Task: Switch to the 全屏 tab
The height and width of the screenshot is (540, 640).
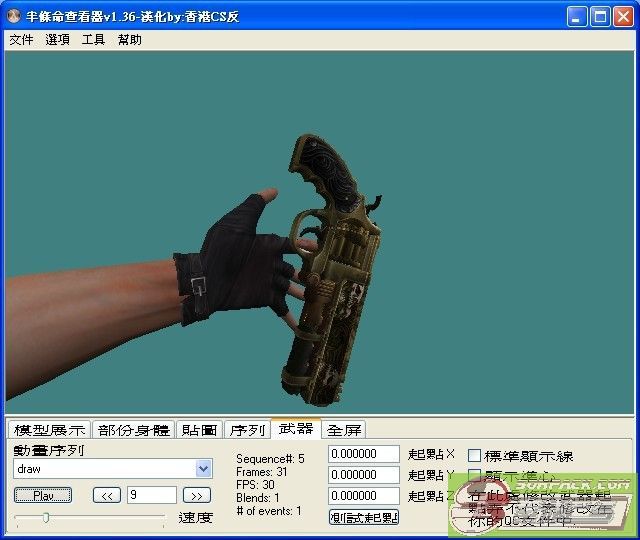Action: click(x=345, y=430)
